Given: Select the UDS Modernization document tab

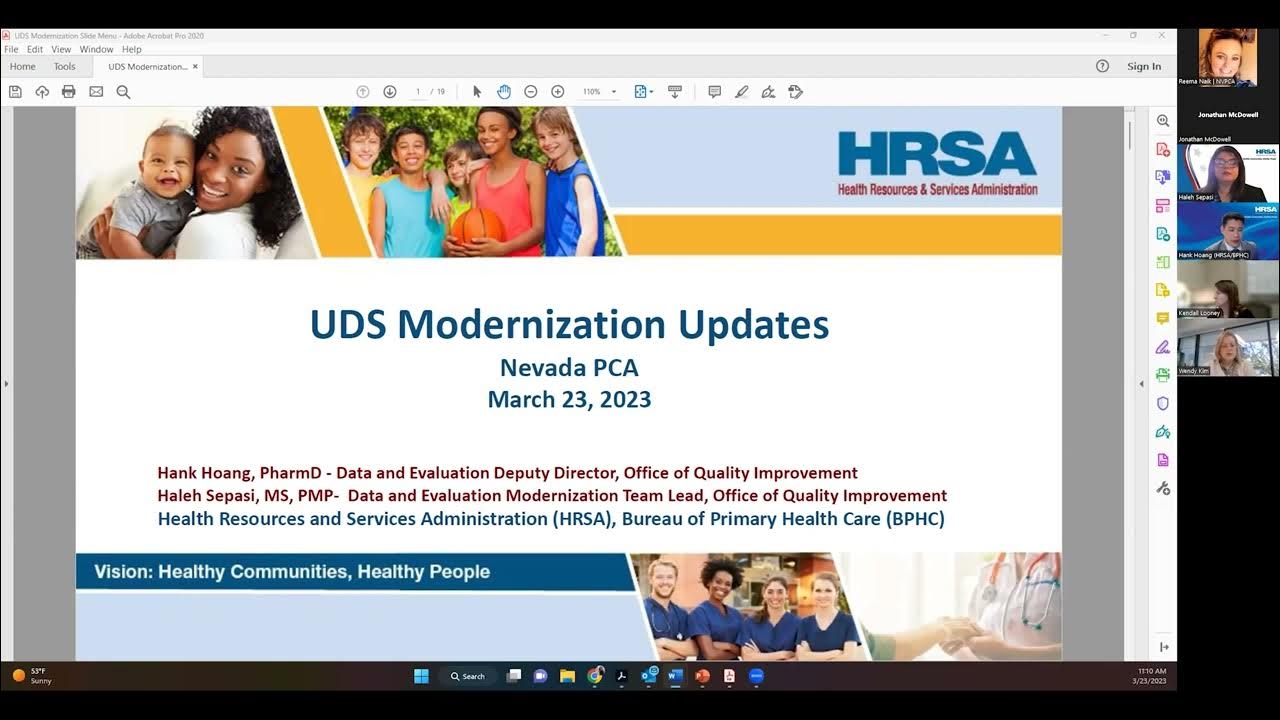Looking at the screenshot, I should (x=147, y=67).
